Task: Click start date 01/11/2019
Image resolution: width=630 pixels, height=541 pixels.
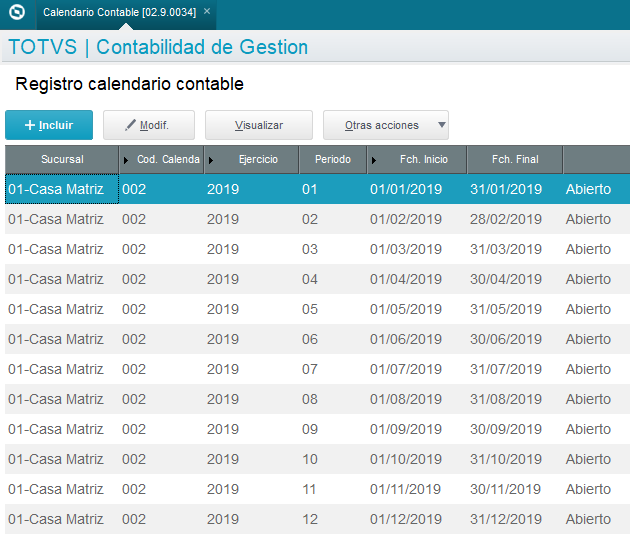Action: point(406,489)
